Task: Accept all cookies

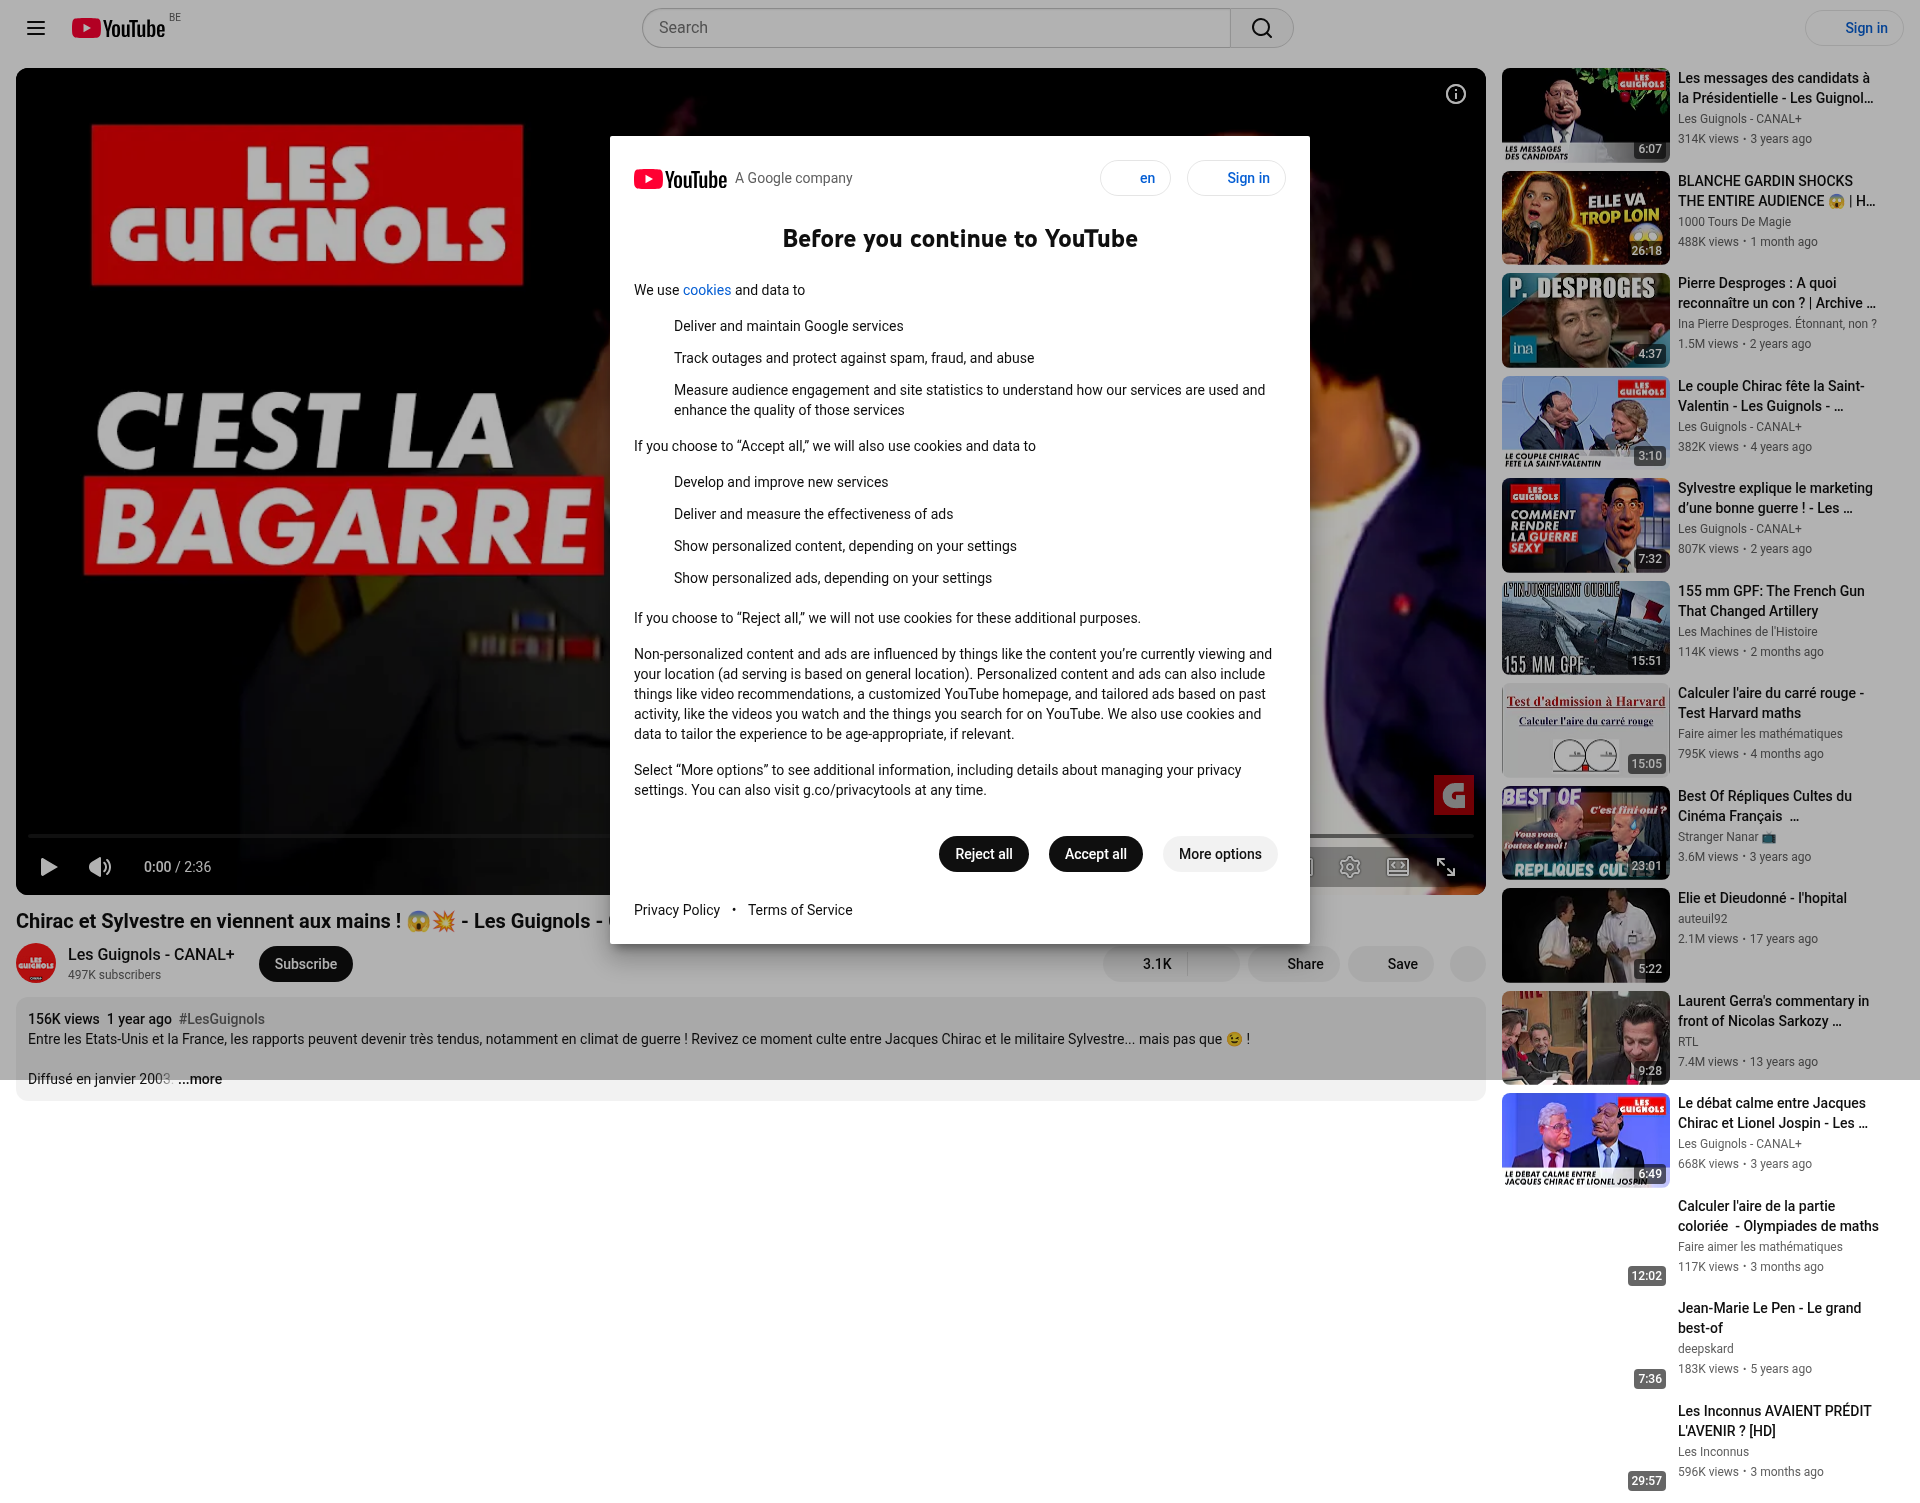Action: (1095, 854)
